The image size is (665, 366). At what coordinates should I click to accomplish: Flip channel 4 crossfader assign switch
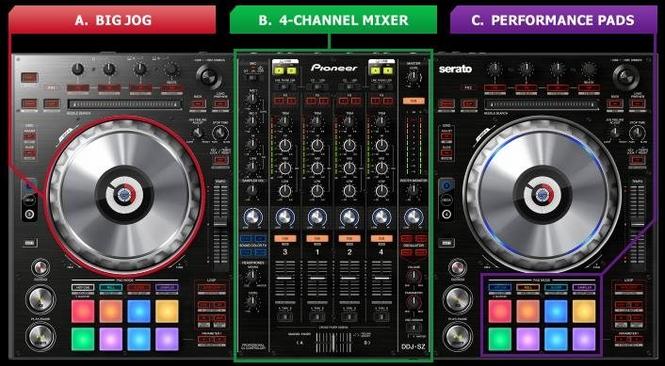tap(382, 317)
